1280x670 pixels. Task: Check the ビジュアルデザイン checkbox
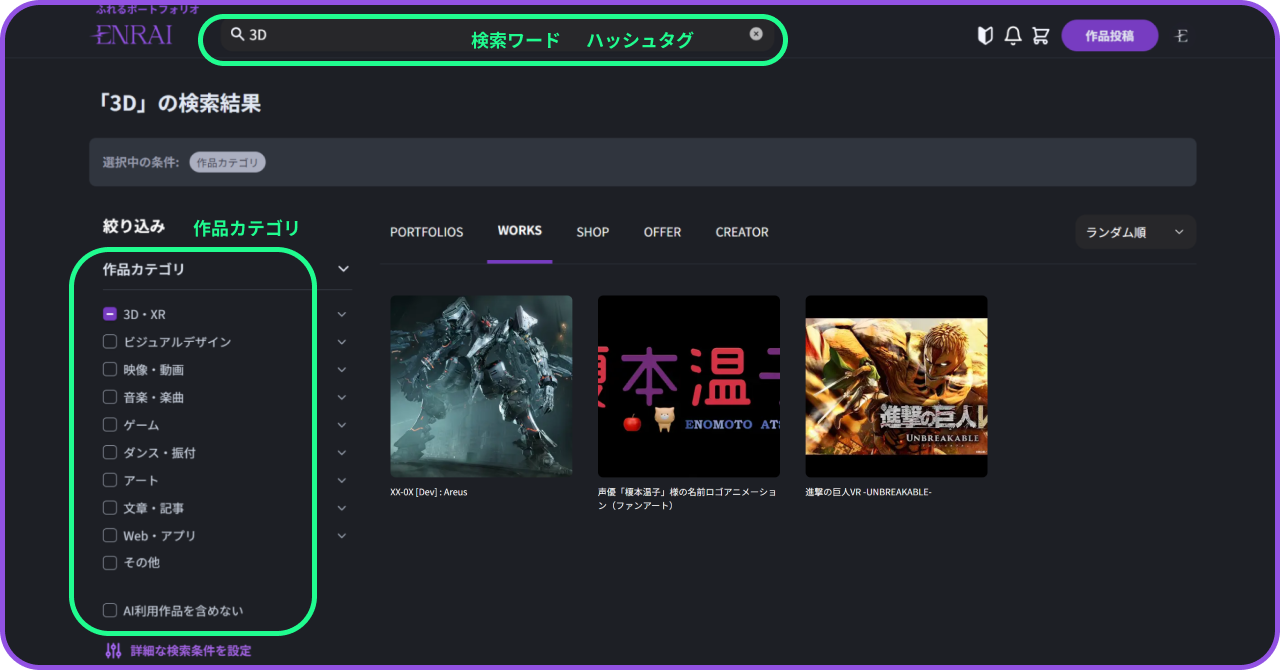click(110, 342)
